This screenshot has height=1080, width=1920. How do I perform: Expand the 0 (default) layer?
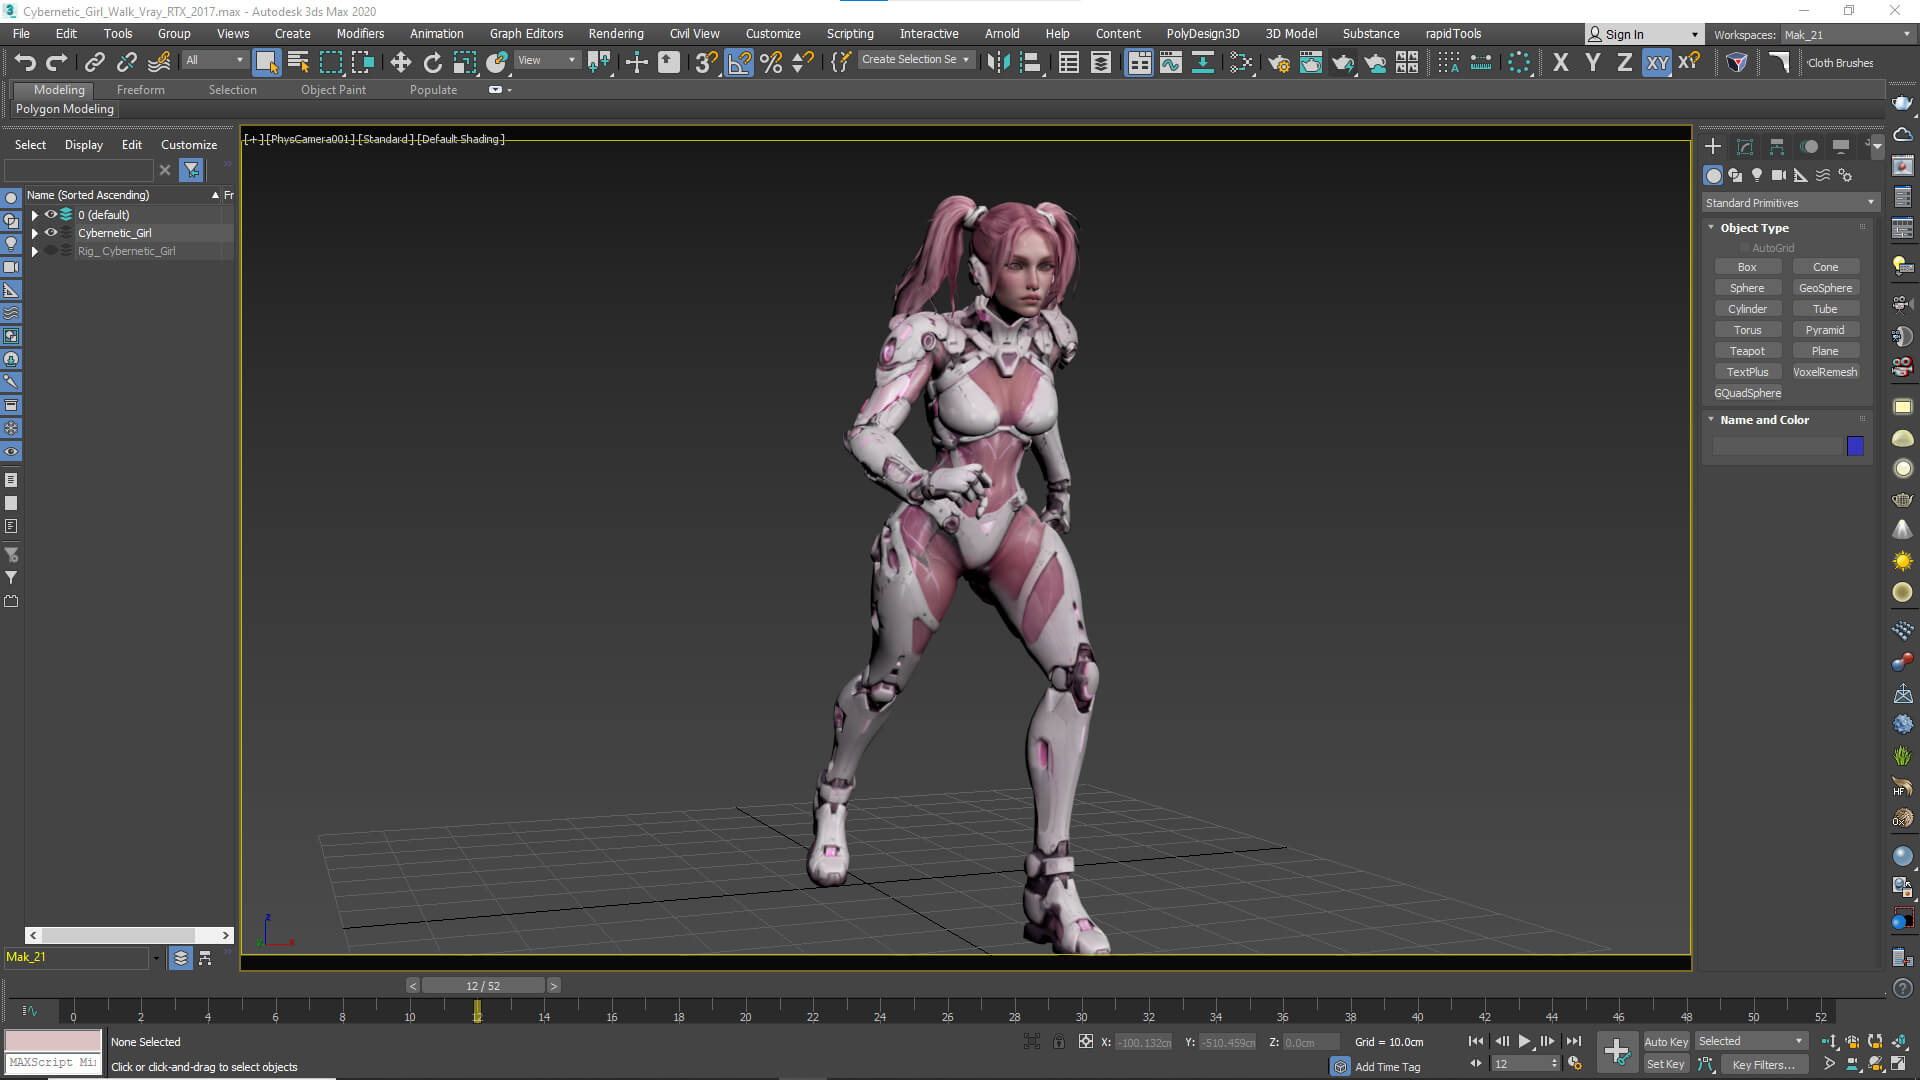tap(35, 215)
